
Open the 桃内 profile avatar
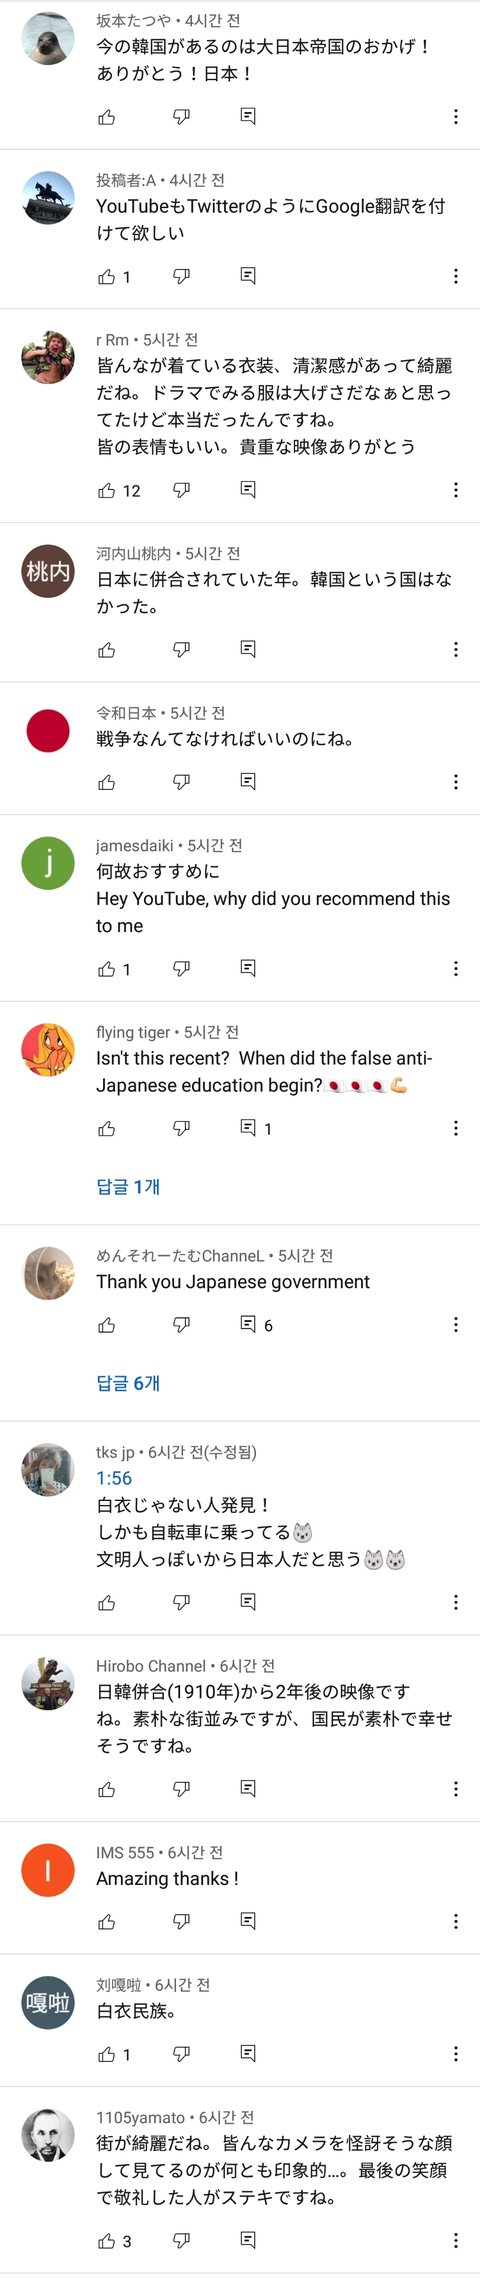(x=48, y=571)
